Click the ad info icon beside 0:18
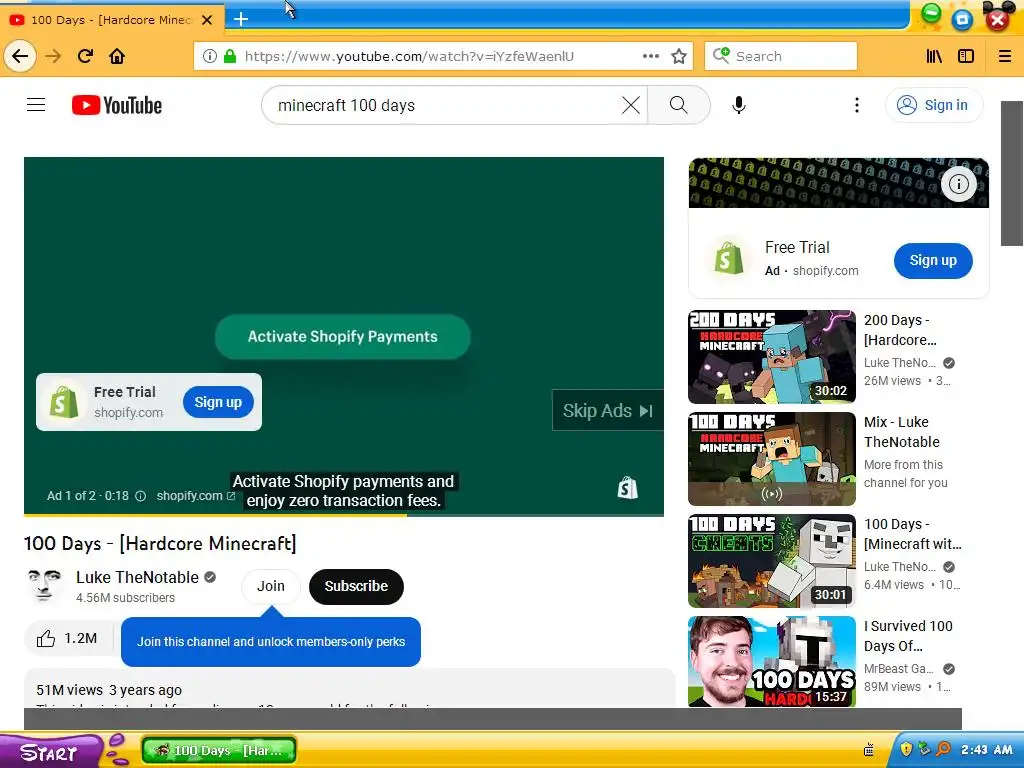The image size is (1024, 768). point(140,496)
